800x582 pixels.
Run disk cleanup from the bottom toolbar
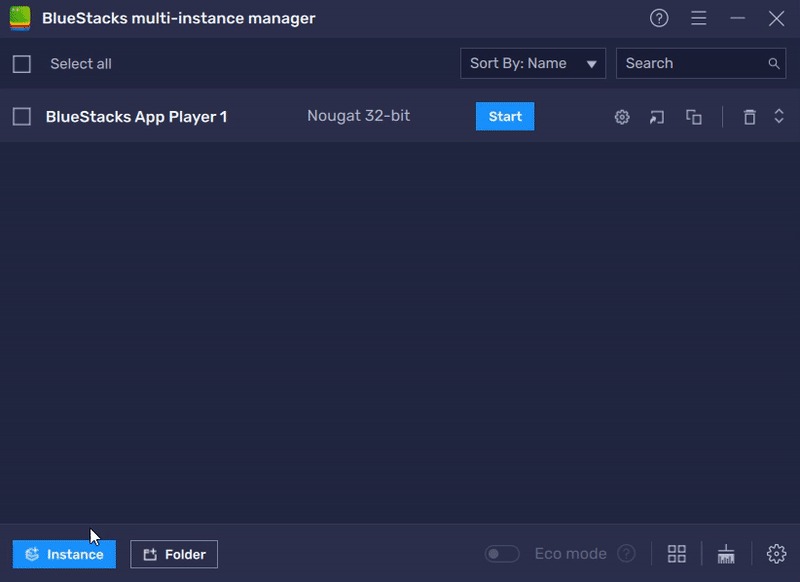pos(727,553)
